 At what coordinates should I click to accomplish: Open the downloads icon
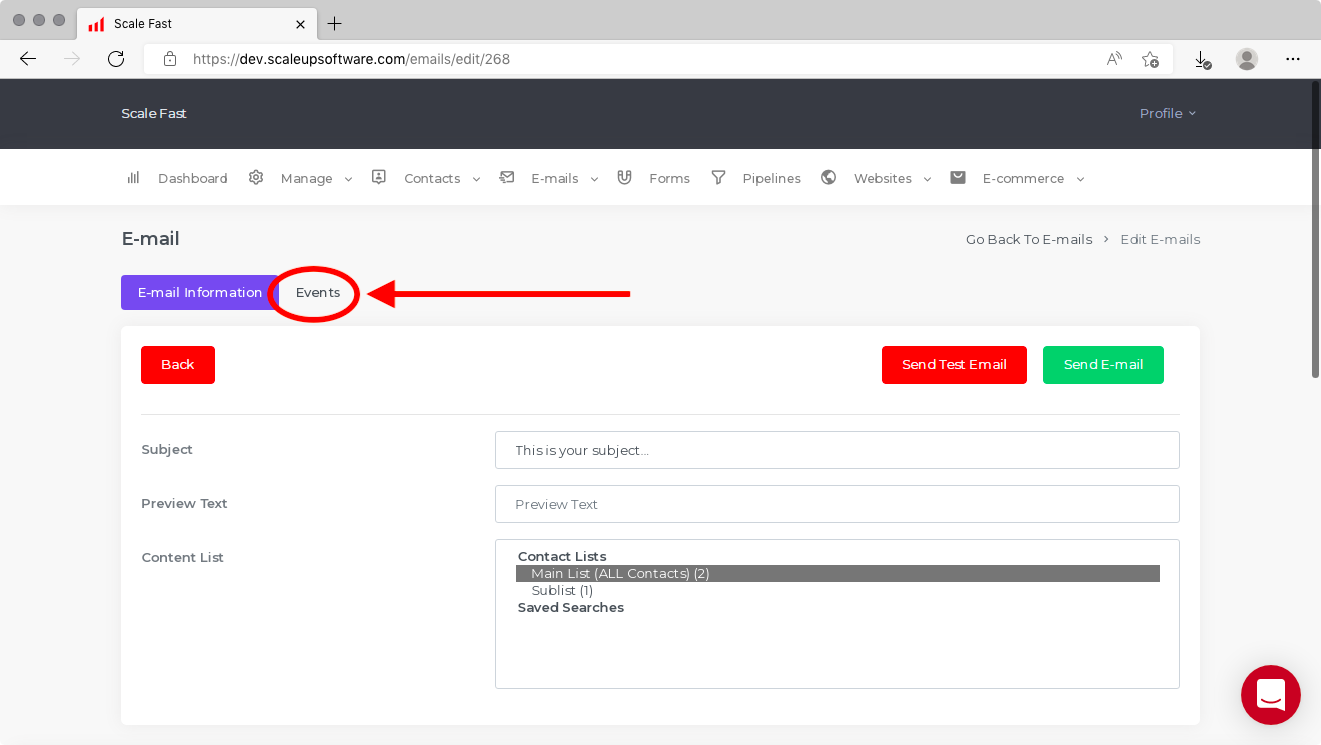point(1203,60)
